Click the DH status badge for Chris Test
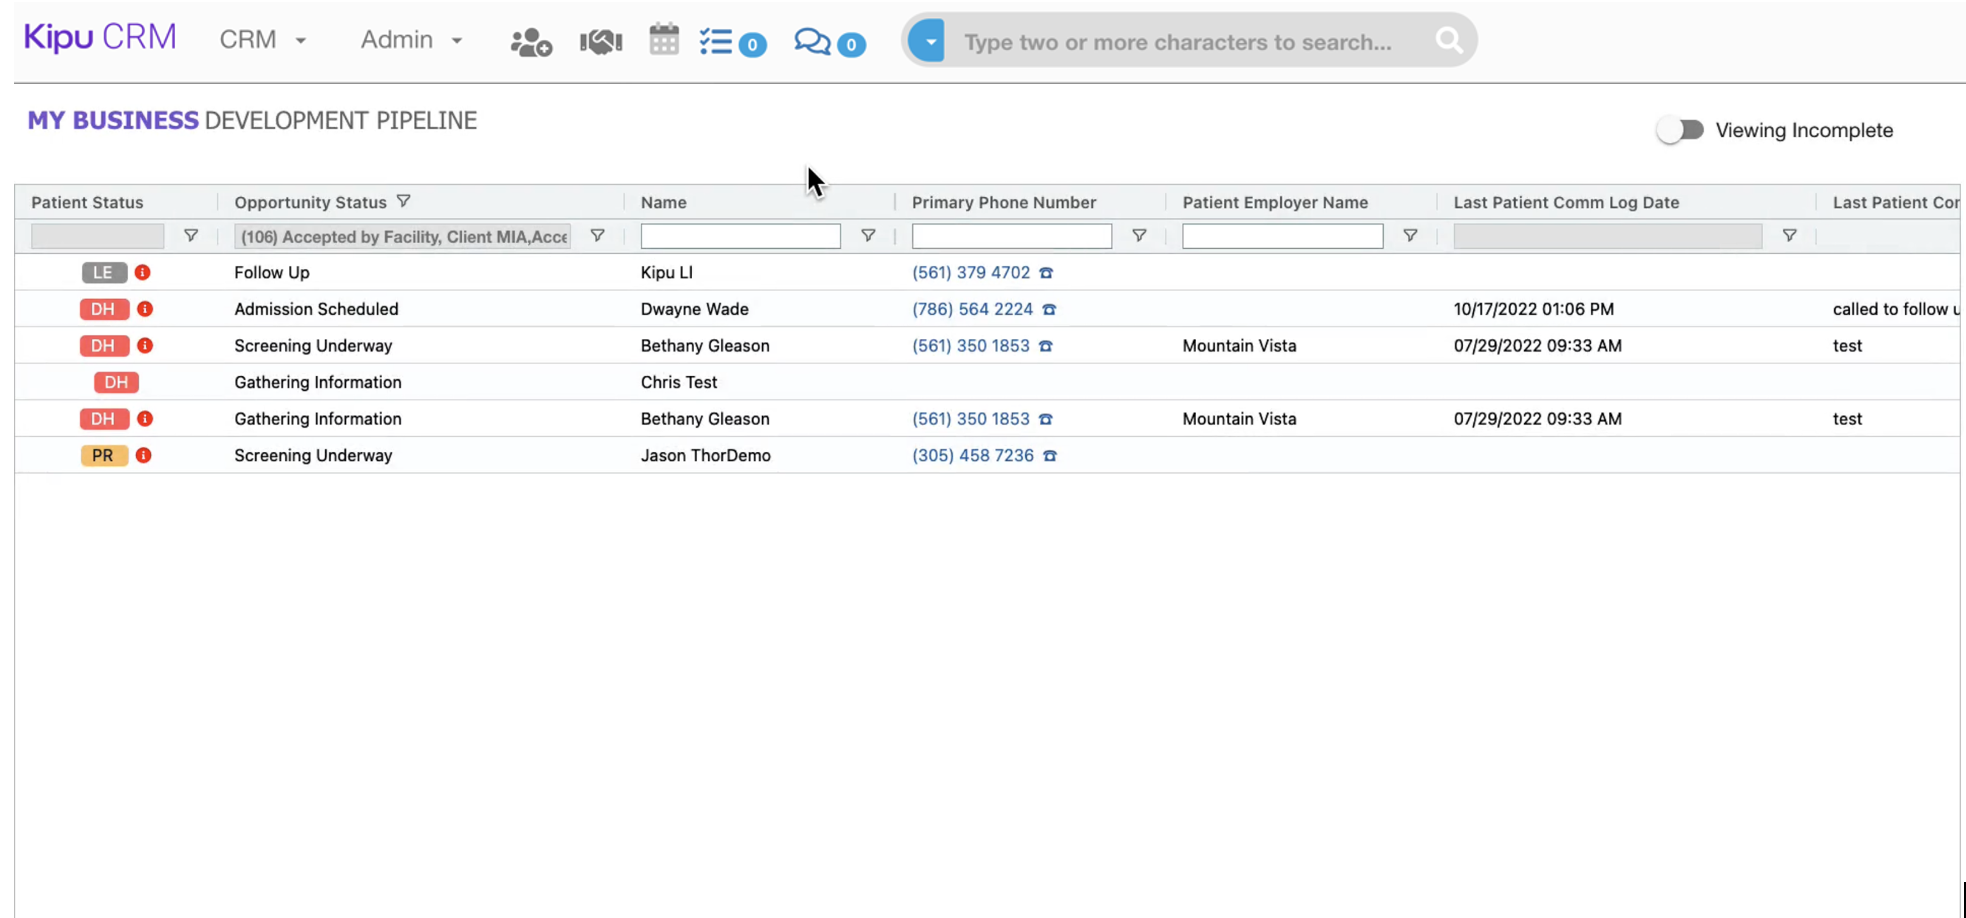Screen dimensions: 1966x918 click(115, 382)
